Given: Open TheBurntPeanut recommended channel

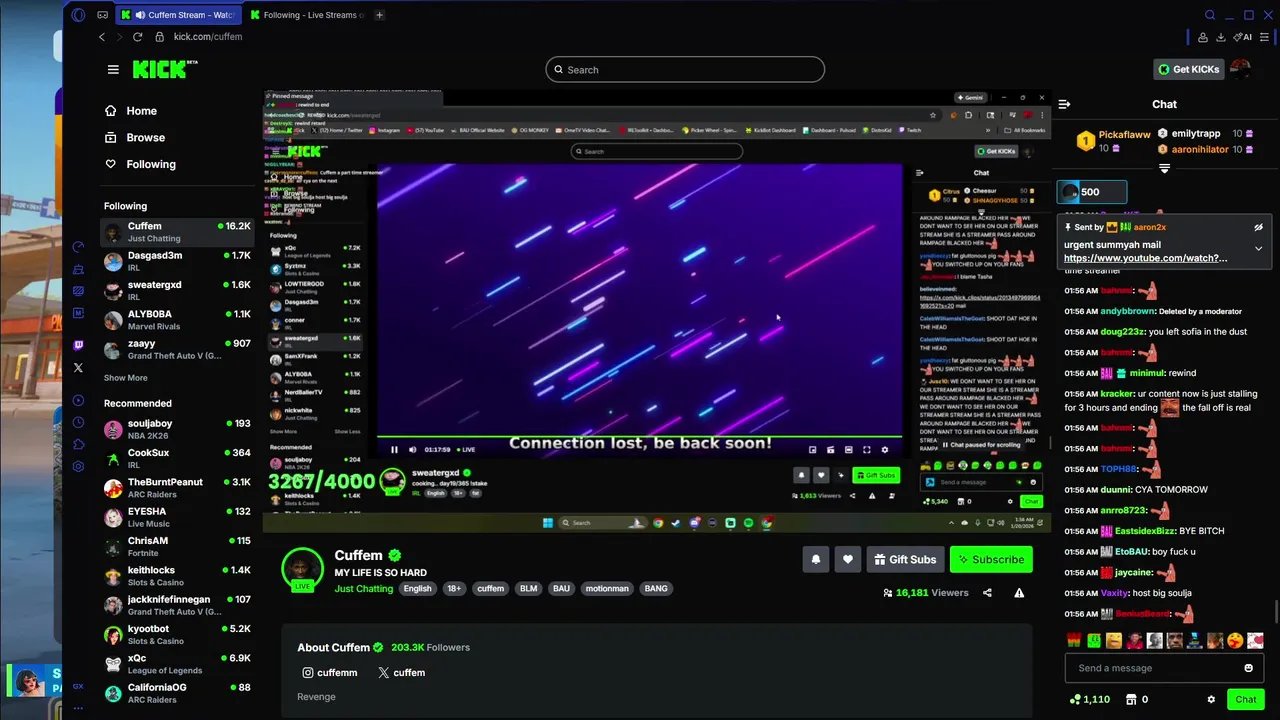Looking at the screenshot, I should (177, 488).
